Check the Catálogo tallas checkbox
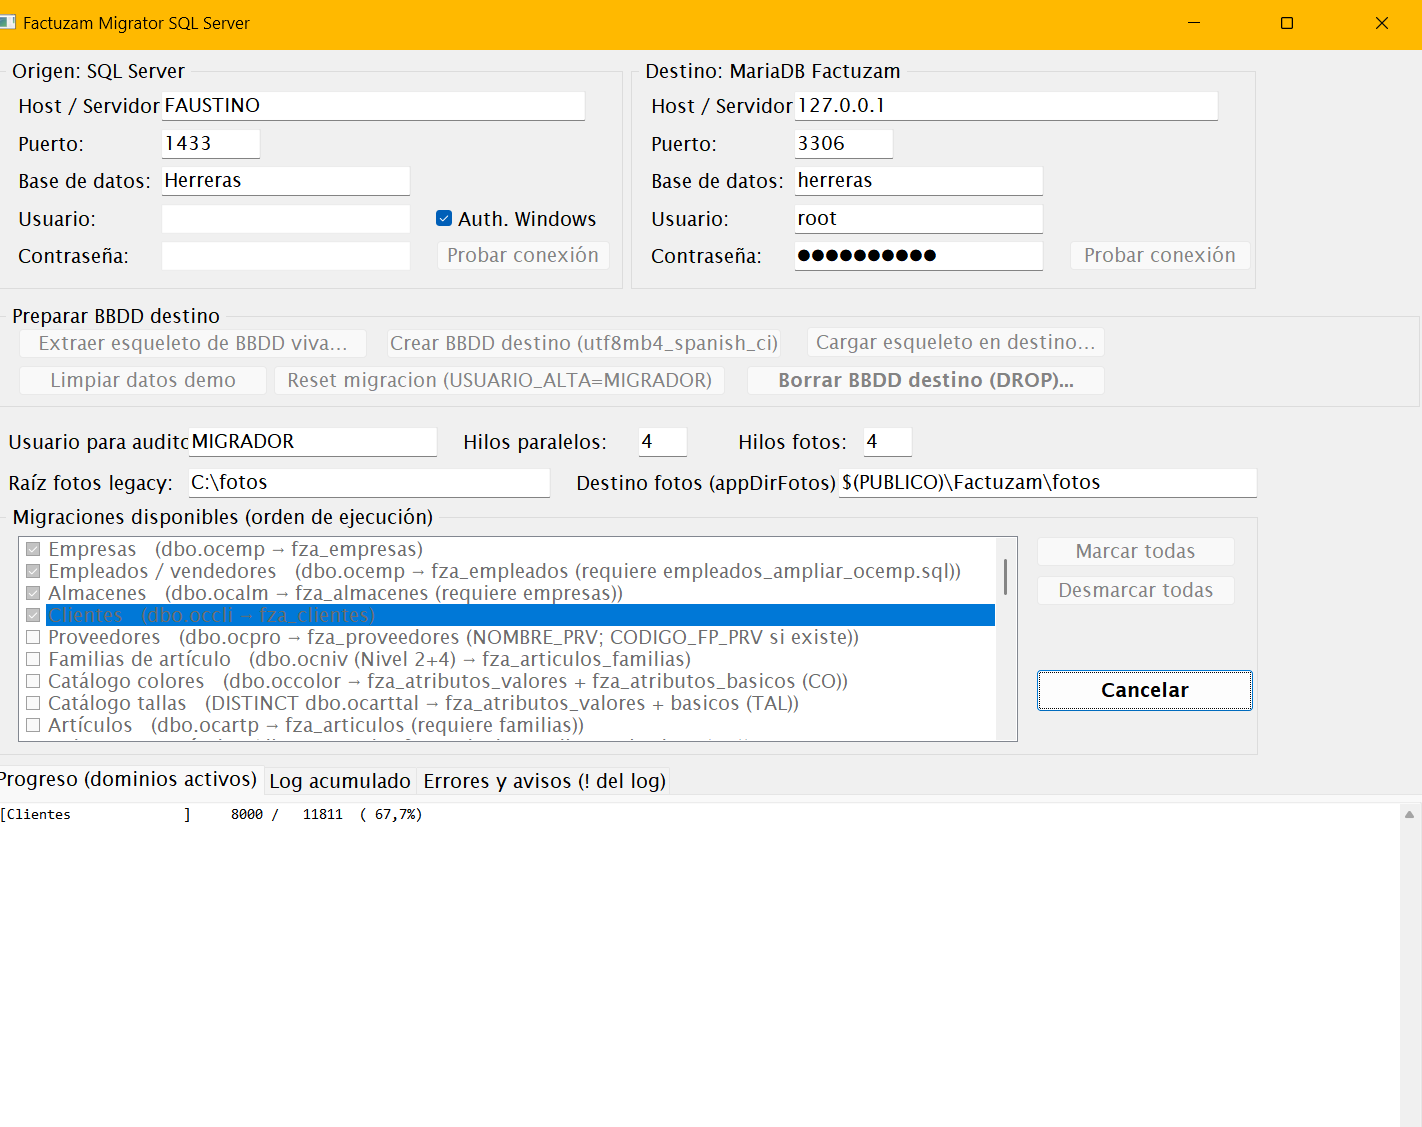Image resolution: width=1422 pixels, height=1127 pixels. click(33, 703)
